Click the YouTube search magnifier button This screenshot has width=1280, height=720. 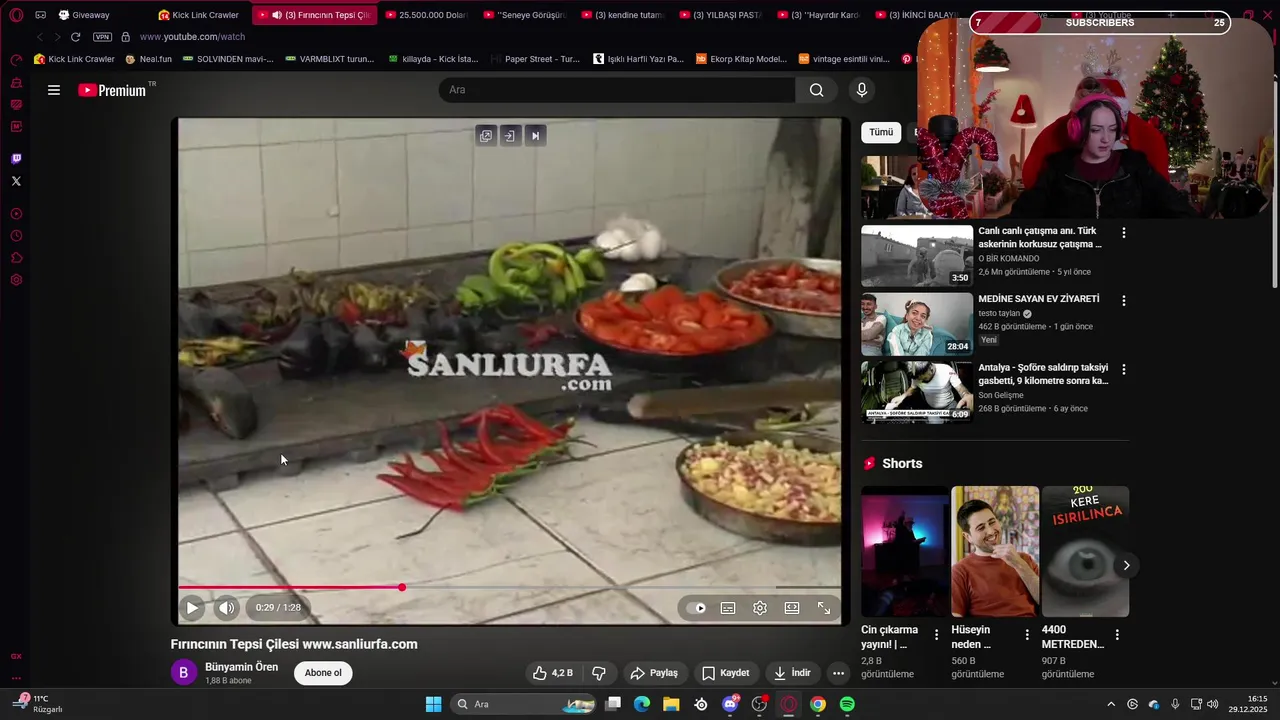tap(816, 90)
